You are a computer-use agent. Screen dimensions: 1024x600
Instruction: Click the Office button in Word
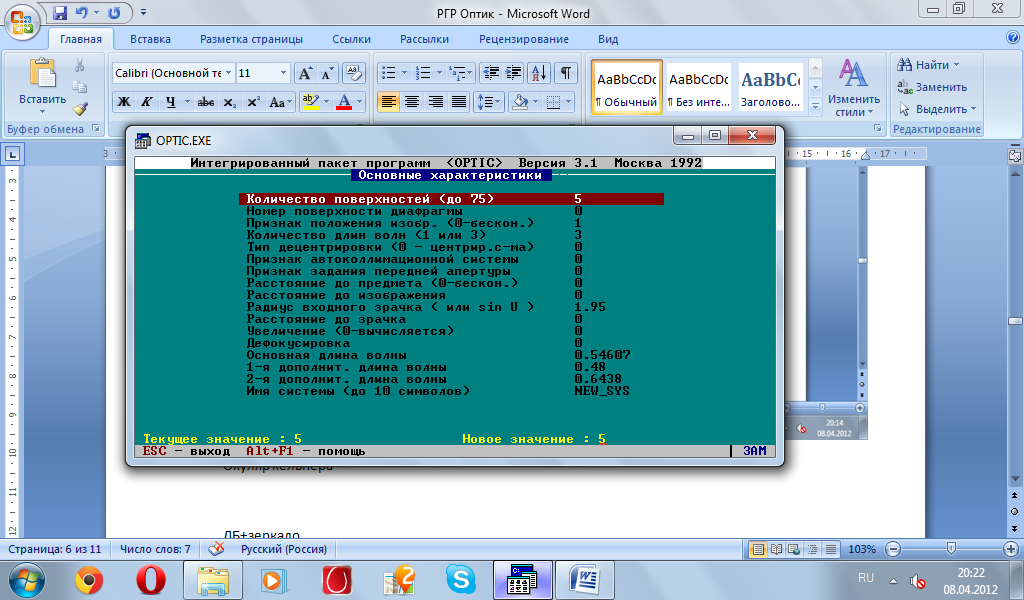[22, 22]
